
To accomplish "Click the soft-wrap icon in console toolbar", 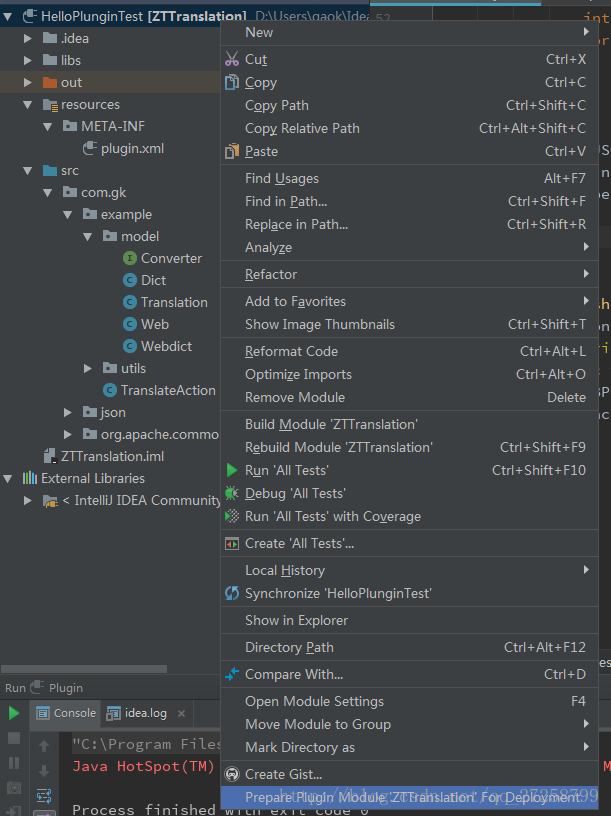I will tap(44, 796).
